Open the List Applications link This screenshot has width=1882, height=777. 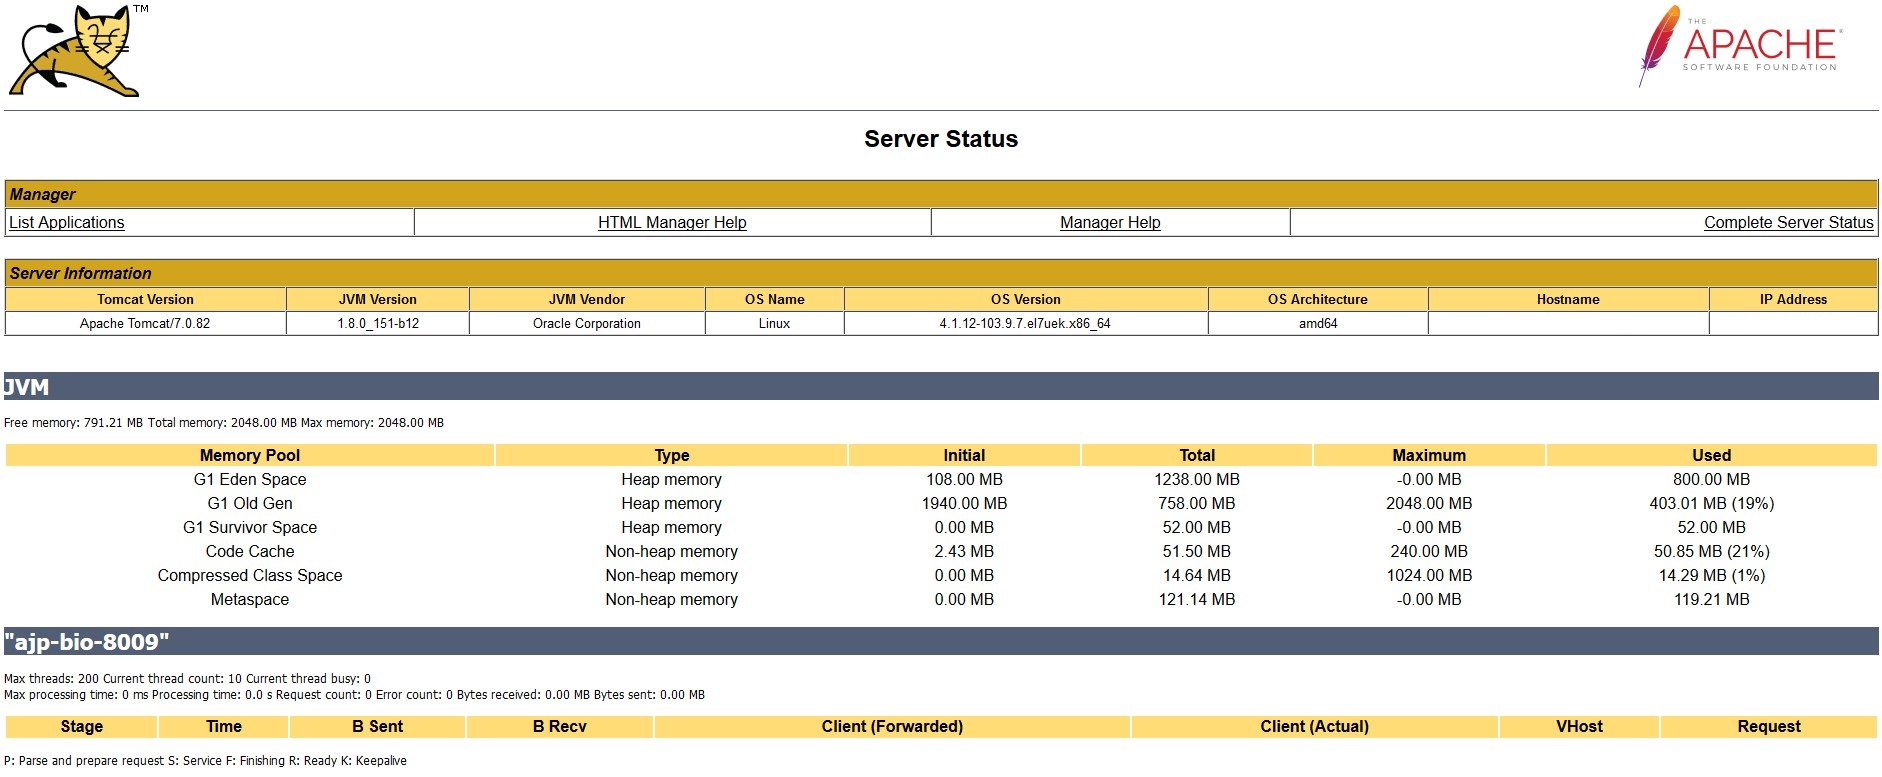67,222
